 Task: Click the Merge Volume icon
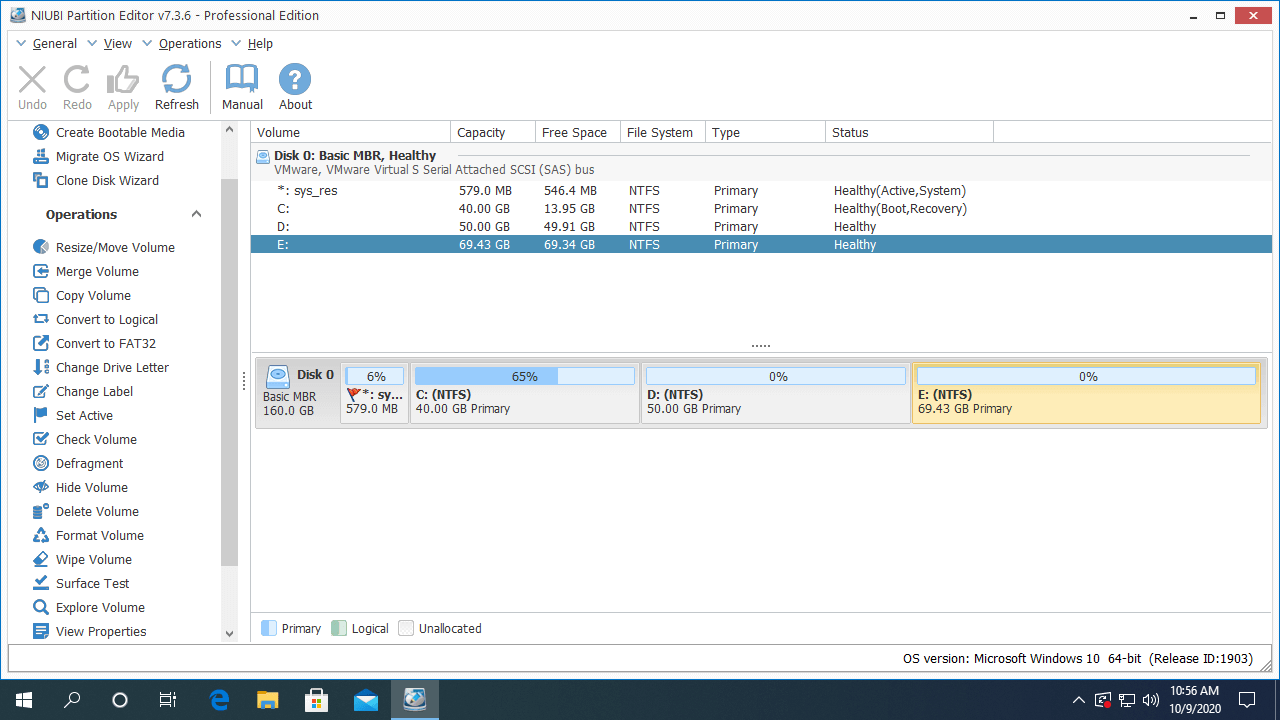pyautogui.click(x=41, y=271)
